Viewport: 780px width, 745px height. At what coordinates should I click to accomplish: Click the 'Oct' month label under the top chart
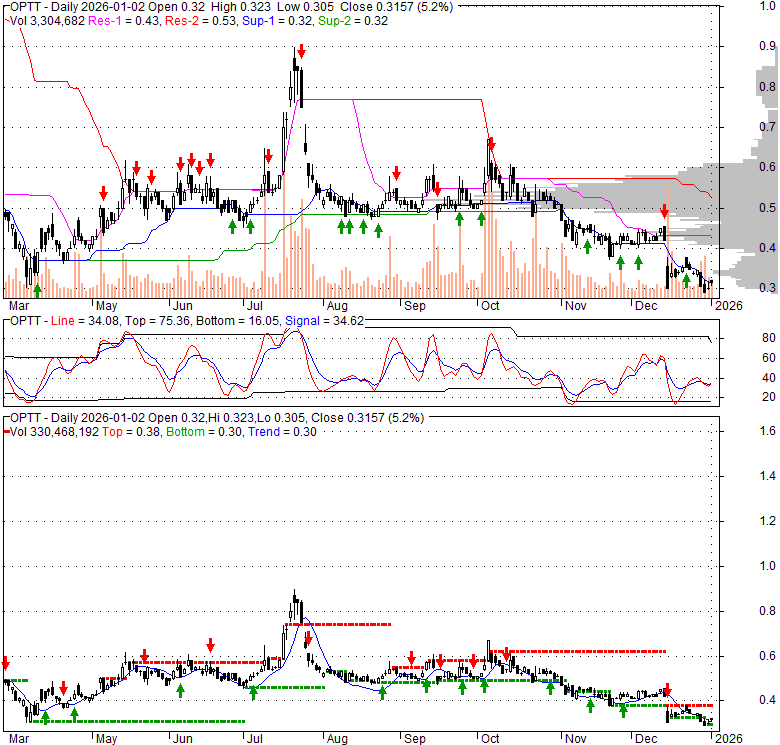click(490, 306)
